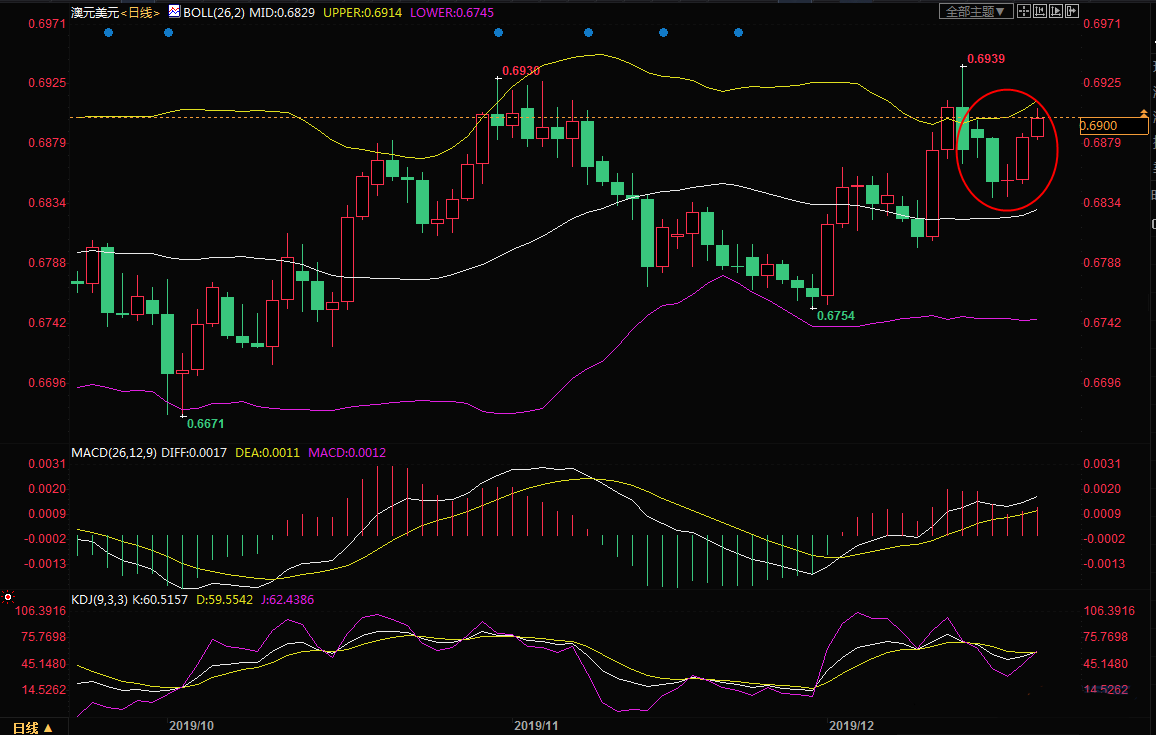Click the orange up-arrow marker above 0.6900
The image size is (1156, 735).
tap(1144, 112)
